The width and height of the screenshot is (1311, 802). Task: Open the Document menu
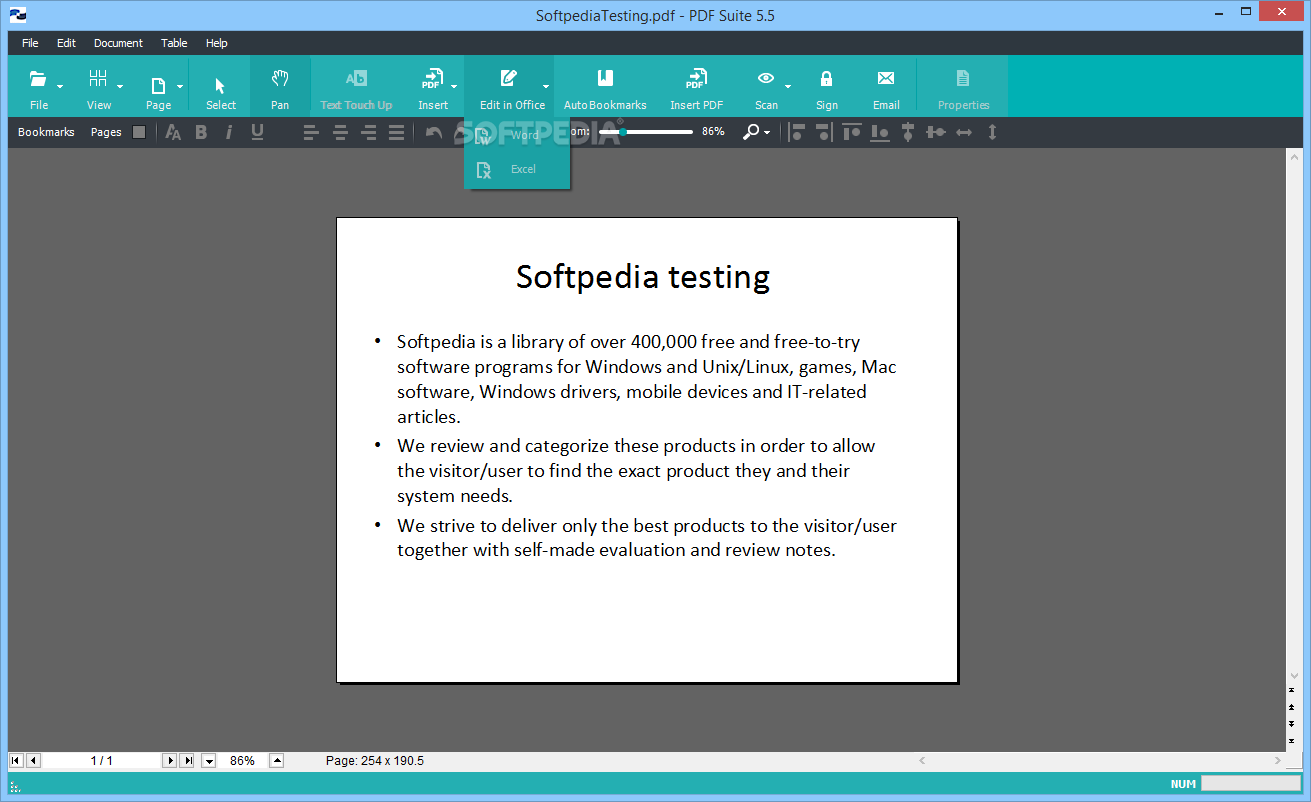[x=118, y=43]
